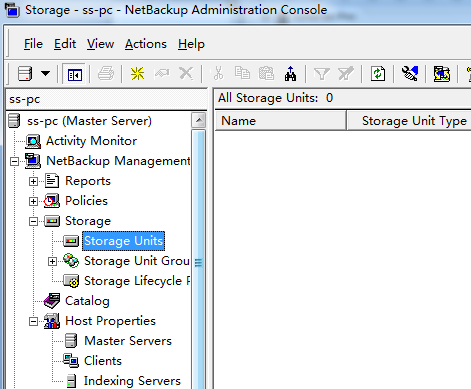Select Storage Lifecycle Policies tree item
This screenshot has height=389, width=471.
tap(137, 281)
